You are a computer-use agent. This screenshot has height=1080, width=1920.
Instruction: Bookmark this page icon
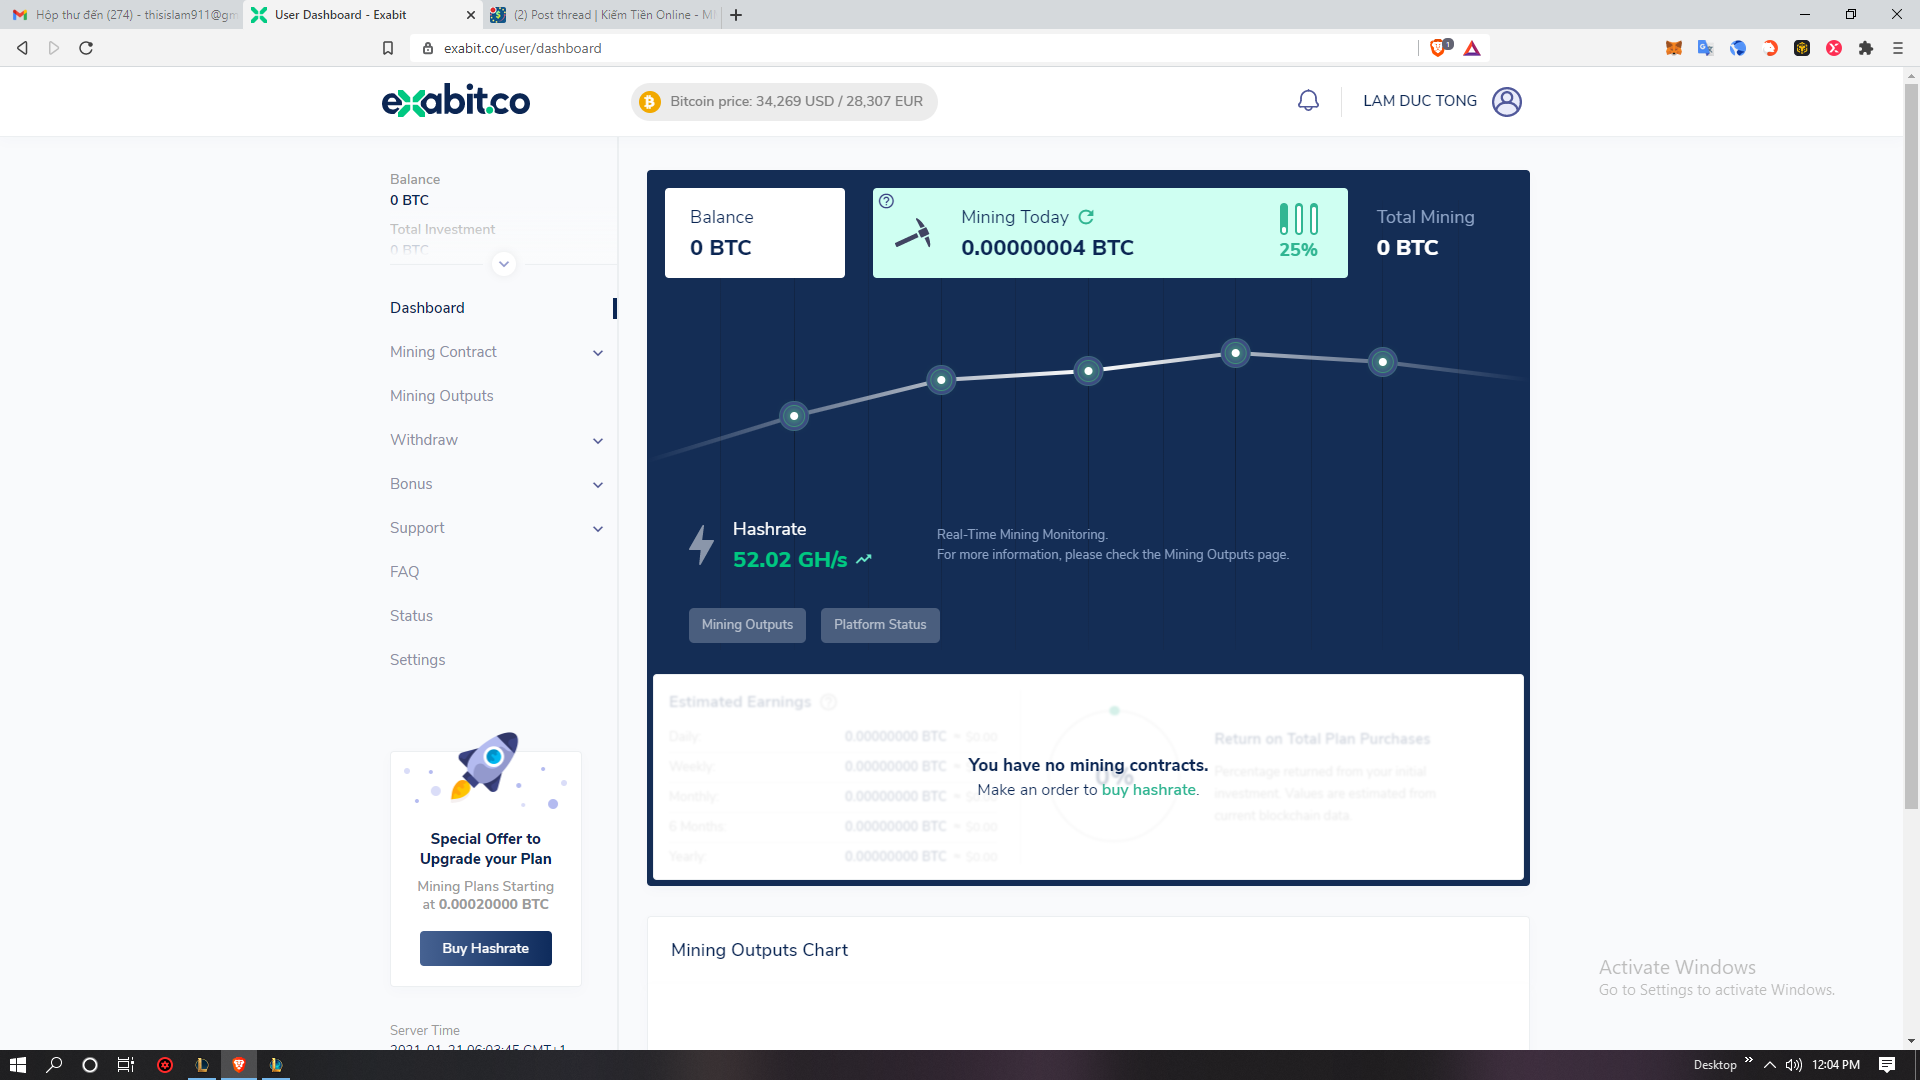(x=388, y=48)
